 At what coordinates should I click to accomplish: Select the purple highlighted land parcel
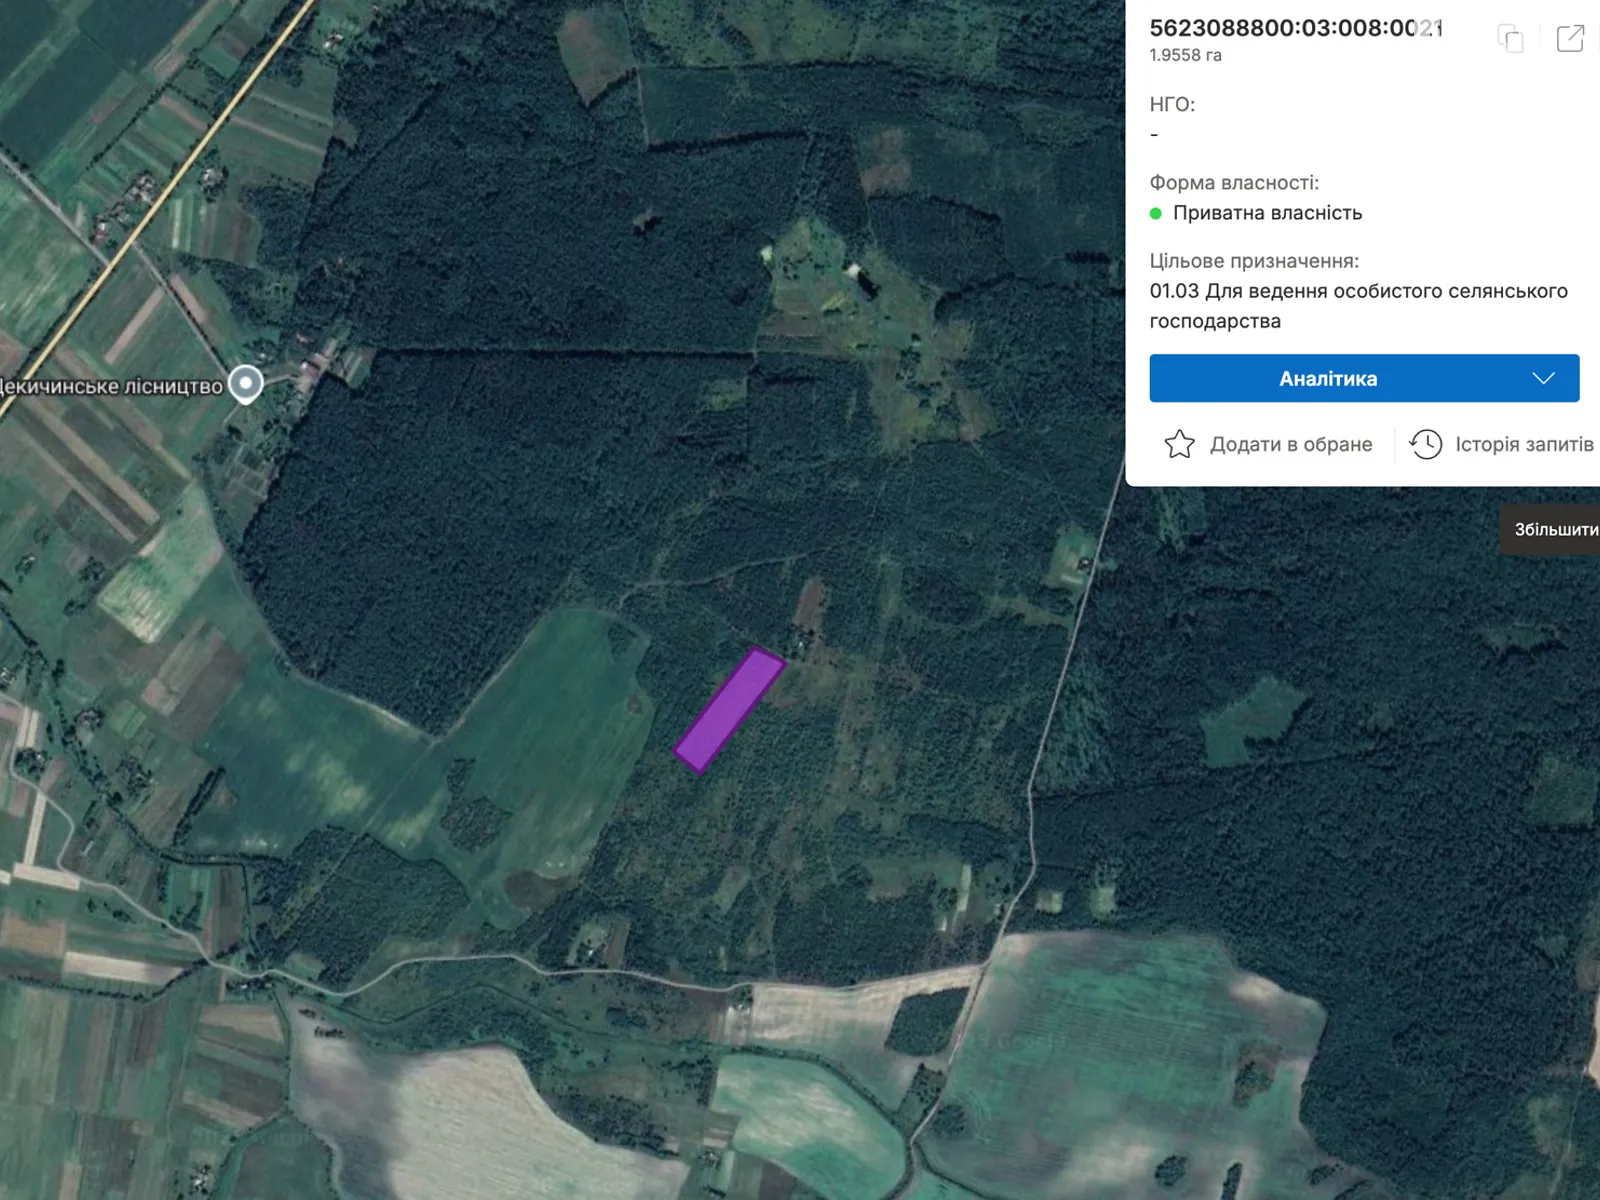tap(729, 709)
